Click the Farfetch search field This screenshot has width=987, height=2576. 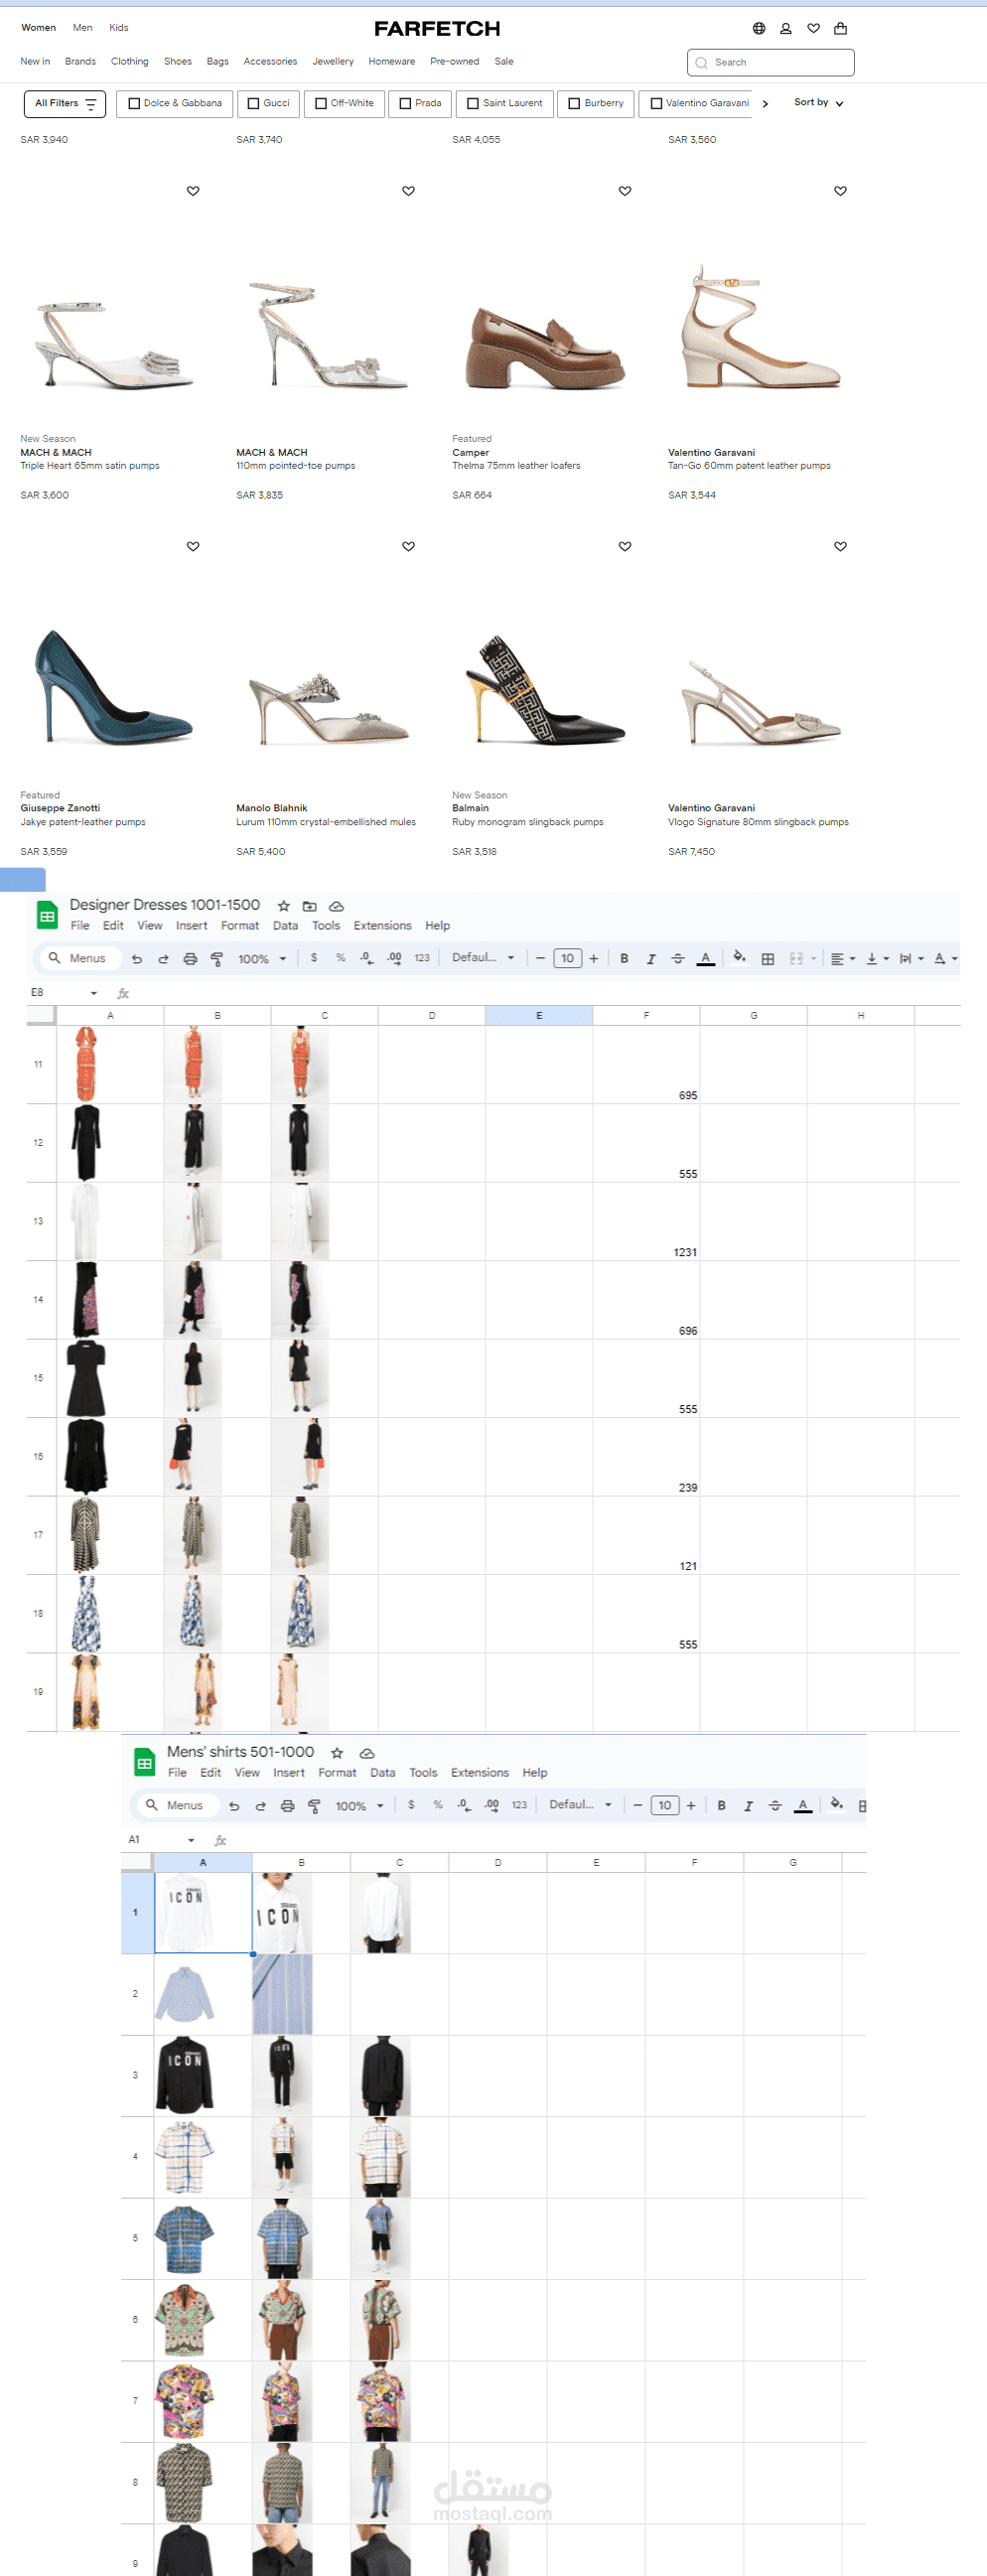[x=771, y=62]
